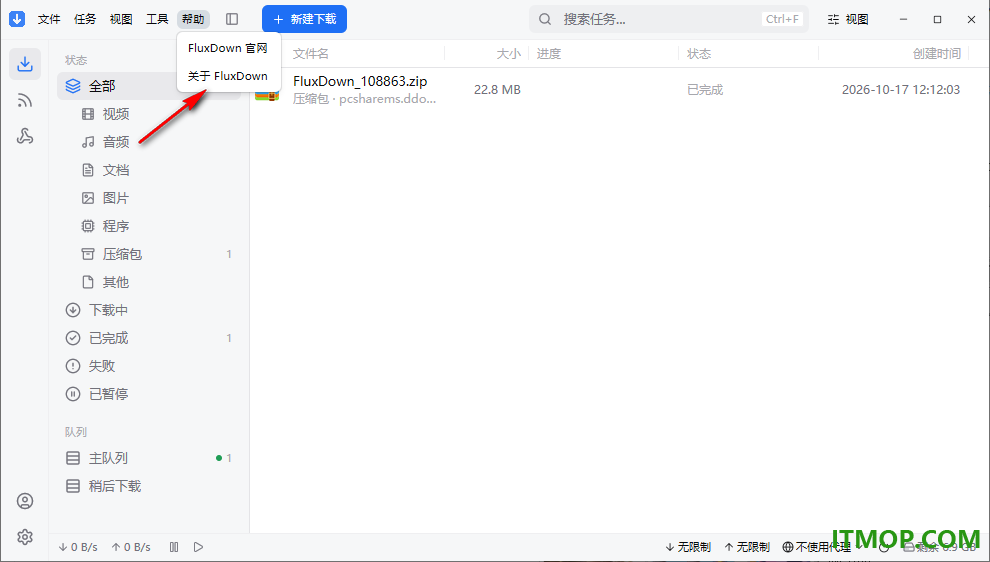Filter by 文档 category
Viewport: 990px width, 562px height.
[x=149, y=170]
